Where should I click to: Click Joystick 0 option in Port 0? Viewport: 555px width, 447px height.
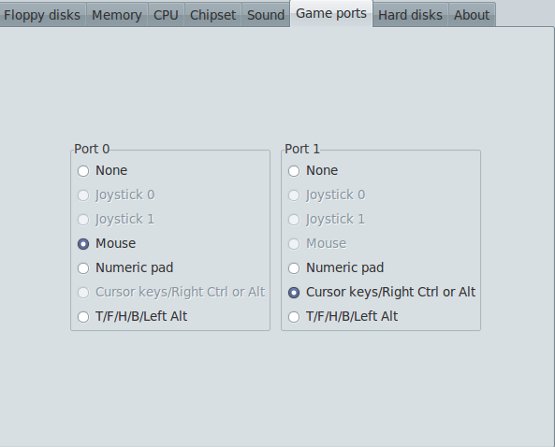(x=116, y=195)
